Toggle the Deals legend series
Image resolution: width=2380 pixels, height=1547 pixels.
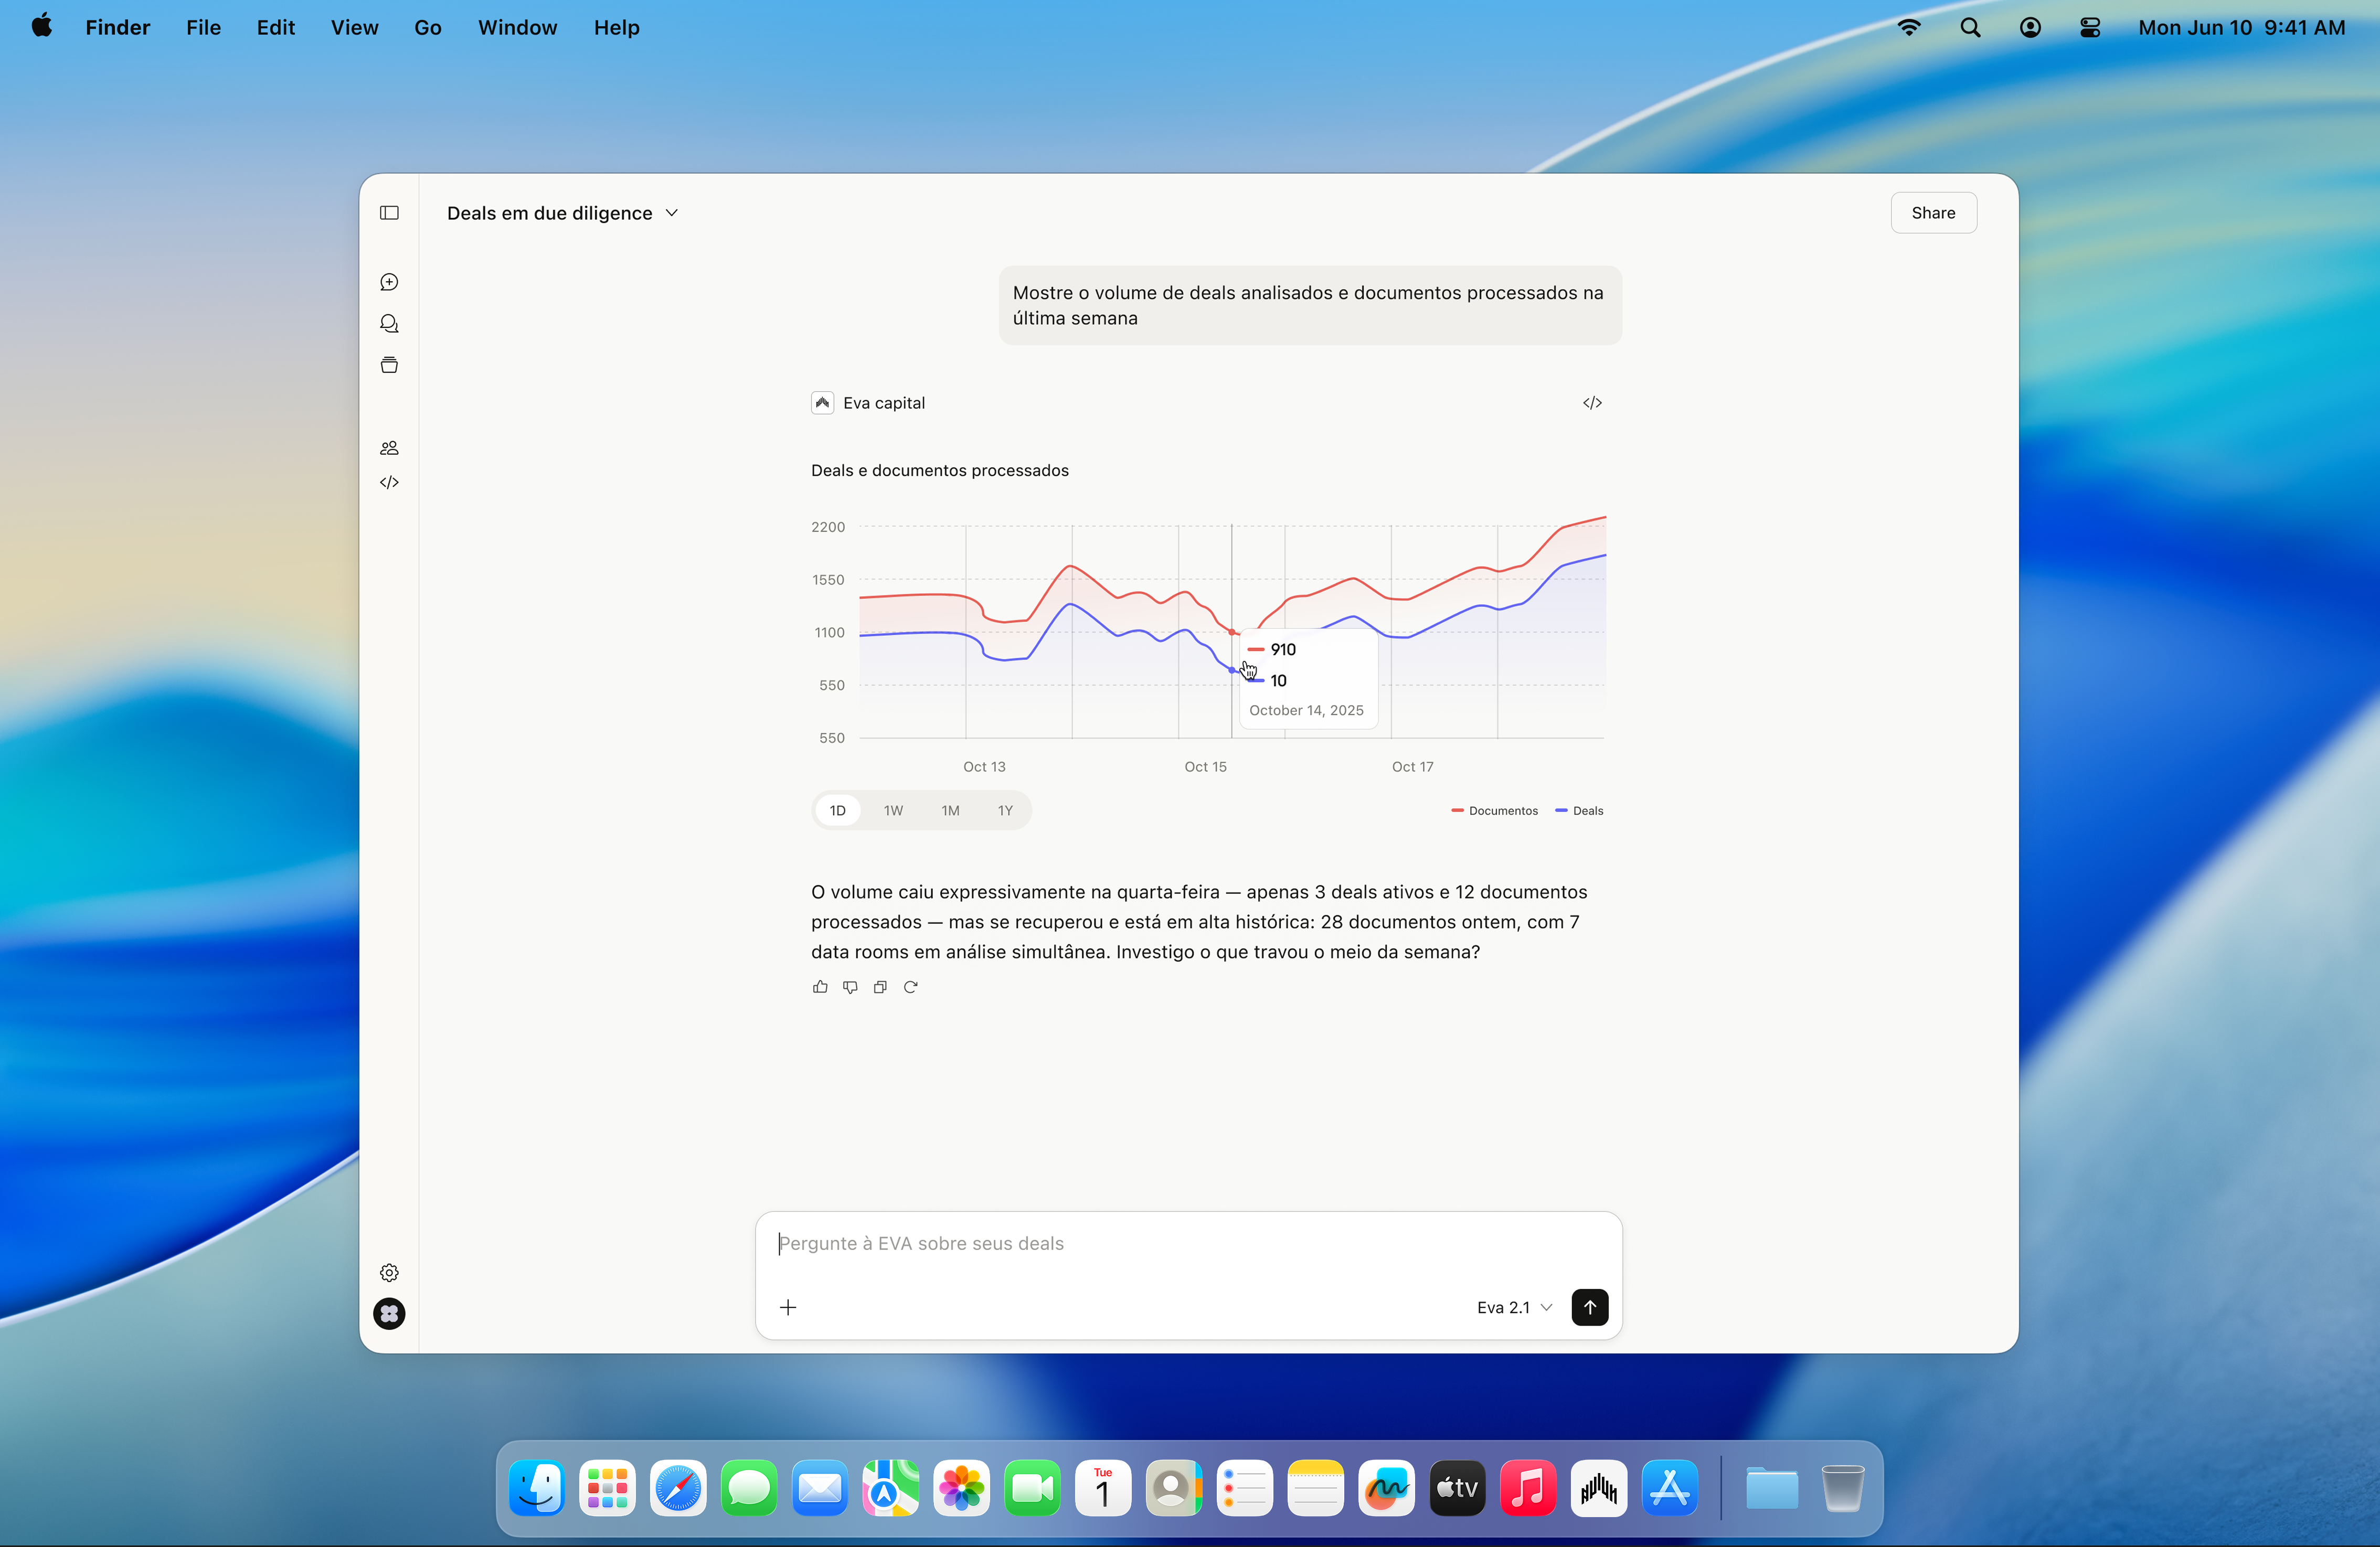[1579, 811]
